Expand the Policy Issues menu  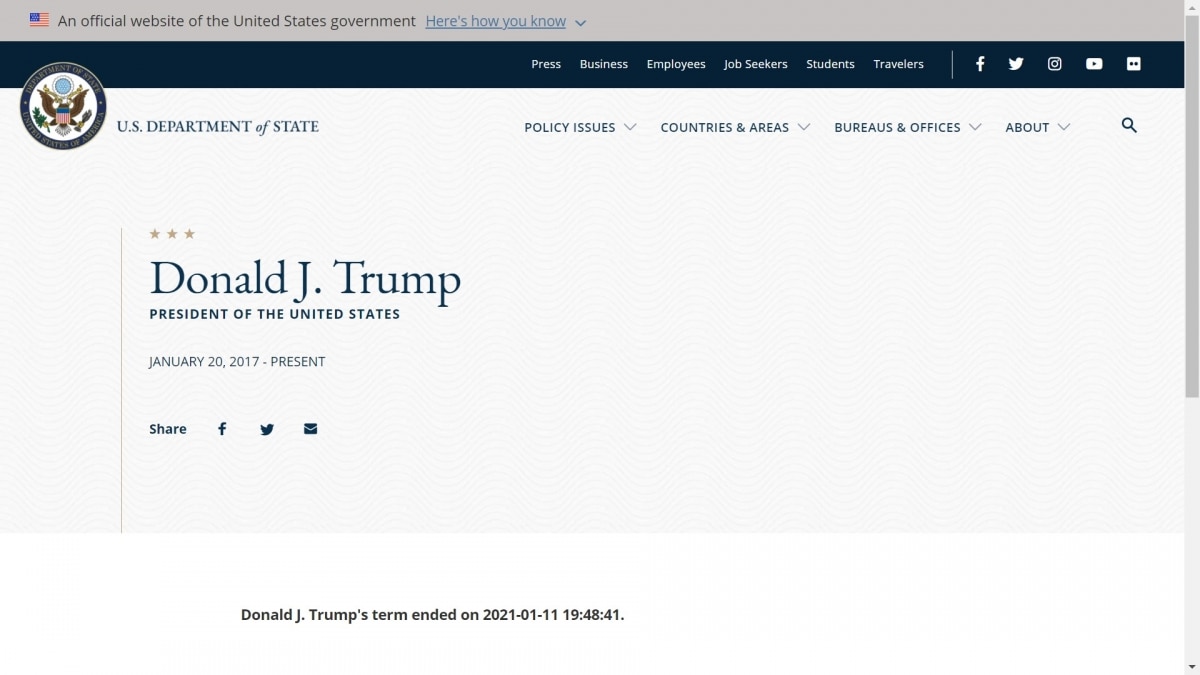coord(580,127)
